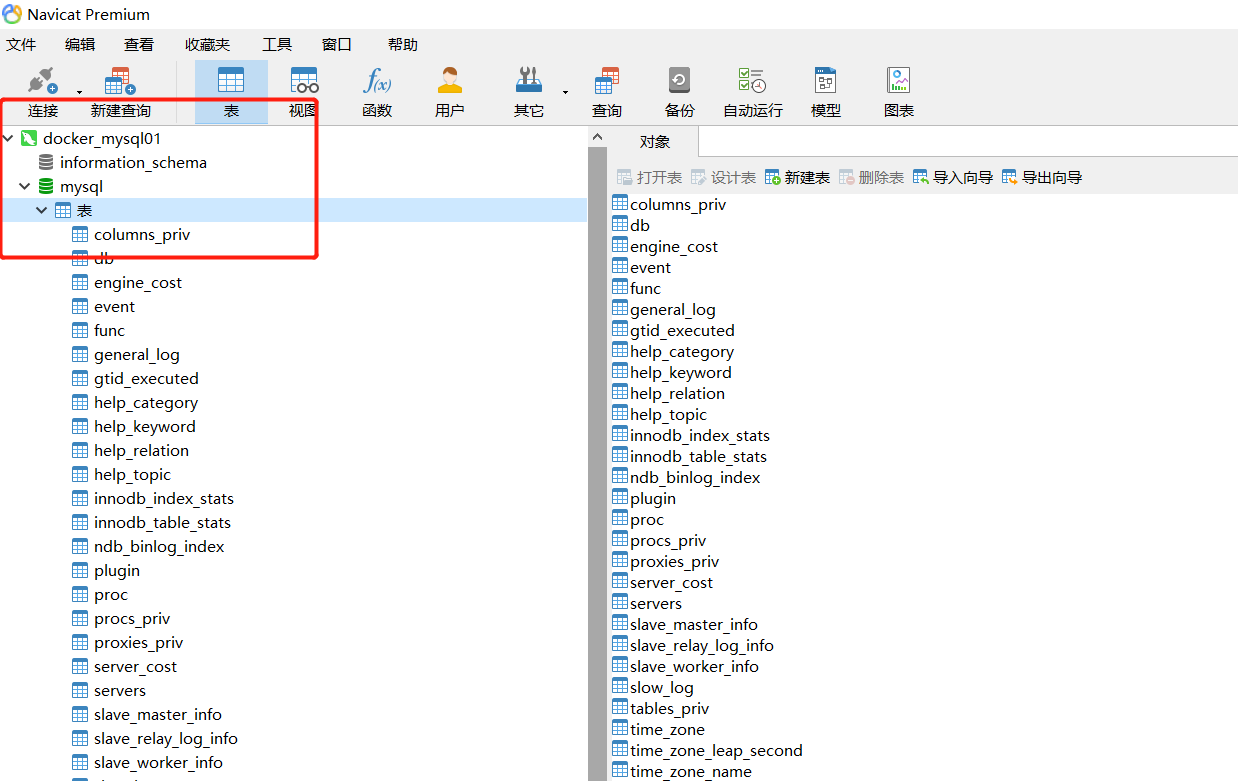Select general_log in the left tree
1238x781 pixels.
tap(136, 354)
